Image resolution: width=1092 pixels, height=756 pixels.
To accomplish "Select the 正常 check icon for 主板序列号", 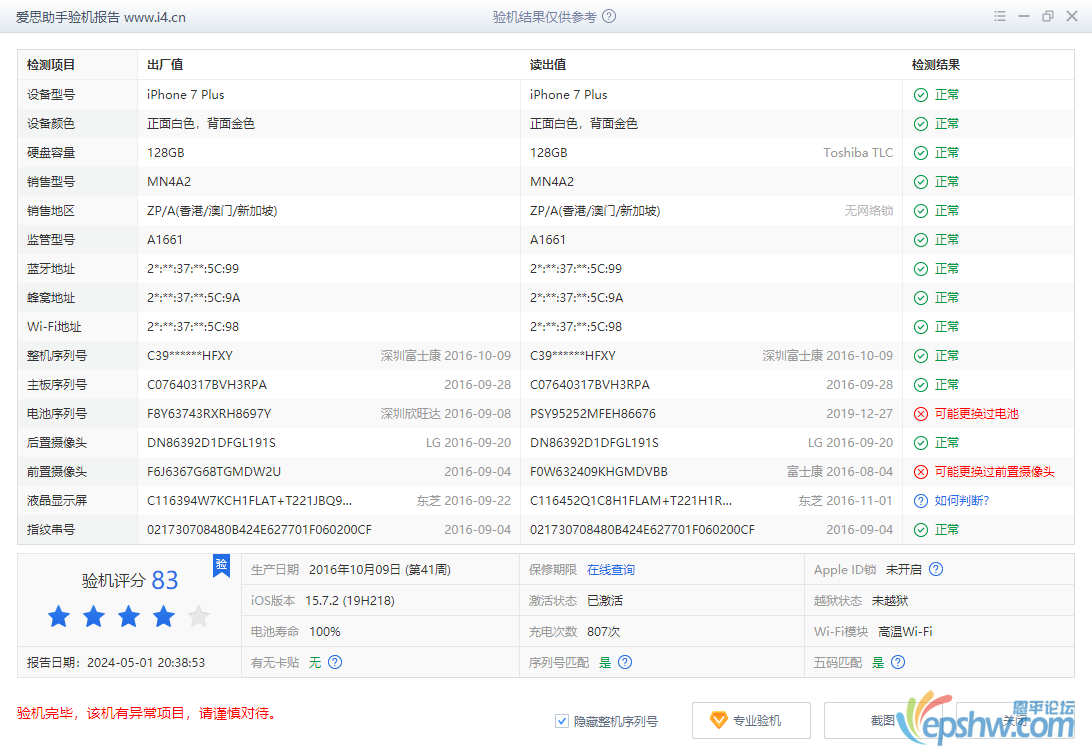I will 921,385.
